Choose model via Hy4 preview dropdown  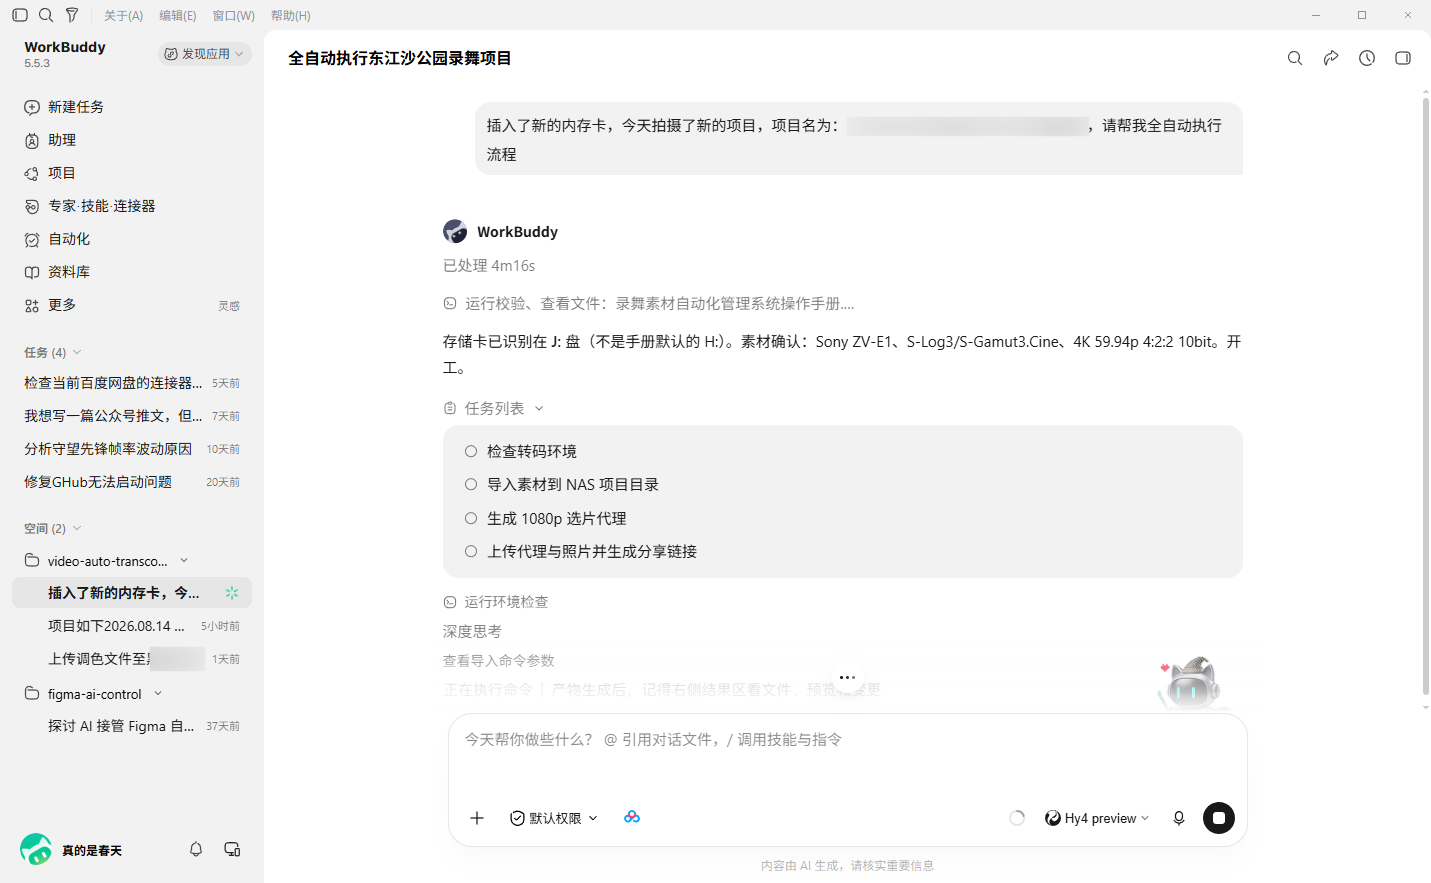(1097, 818)
